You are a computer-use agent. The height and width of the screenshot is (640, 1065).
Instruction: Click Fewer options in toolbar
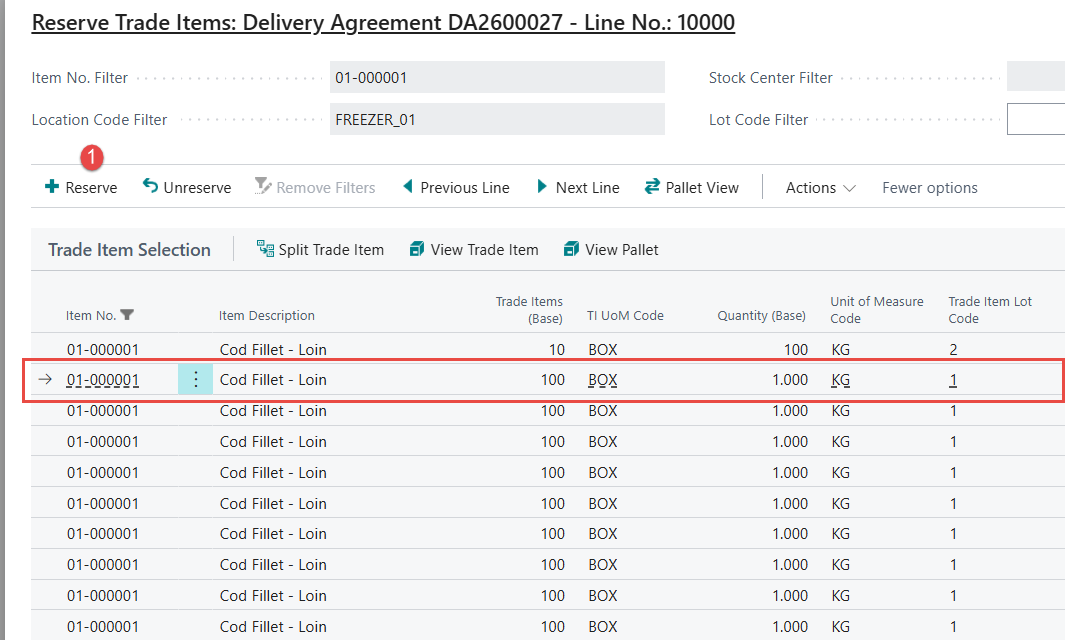(929, 187)
